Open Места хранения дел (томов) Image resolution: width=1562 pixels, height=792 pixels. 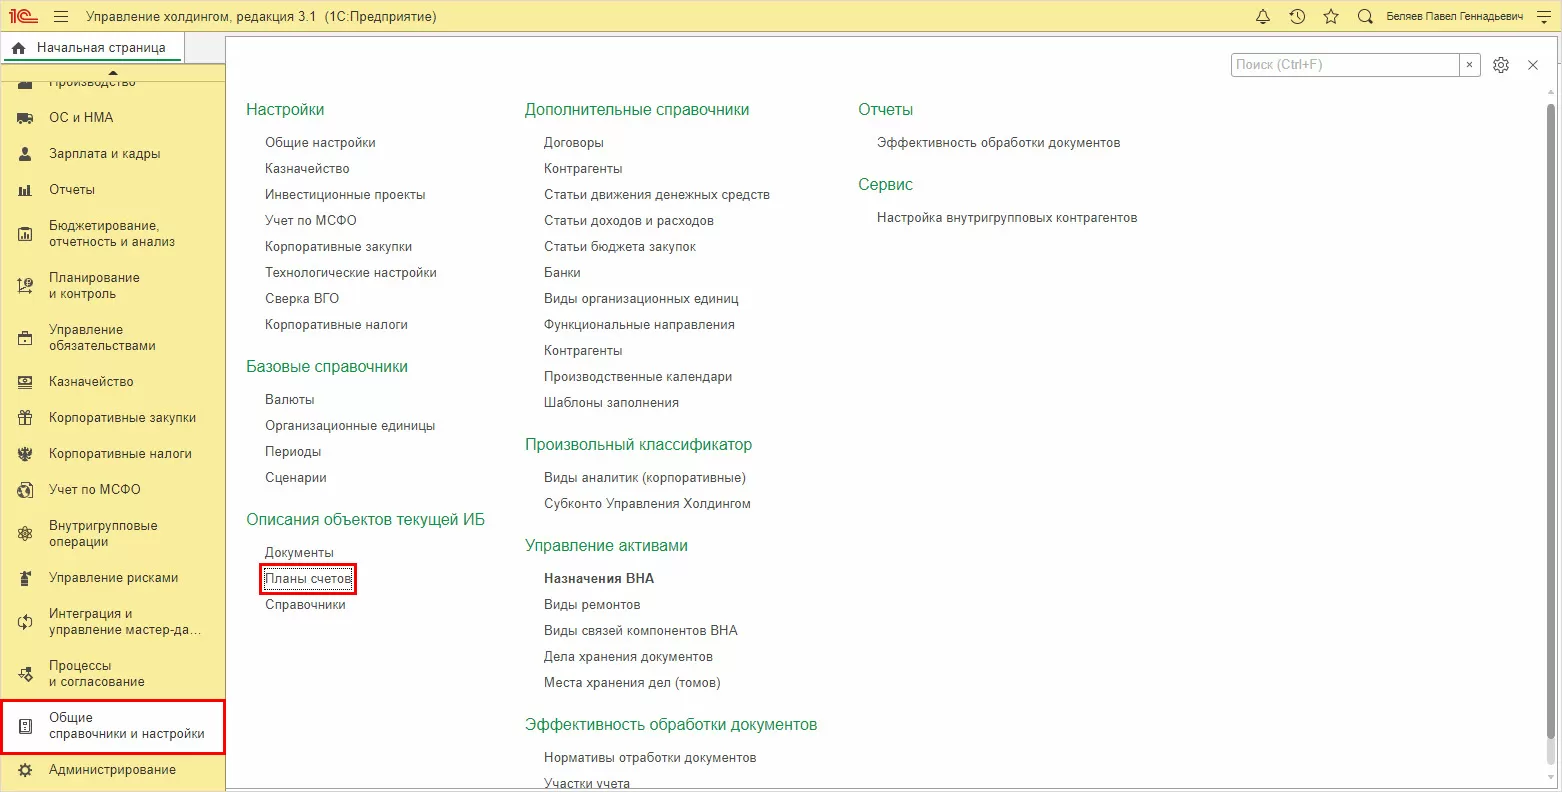[x=632, y=683]
